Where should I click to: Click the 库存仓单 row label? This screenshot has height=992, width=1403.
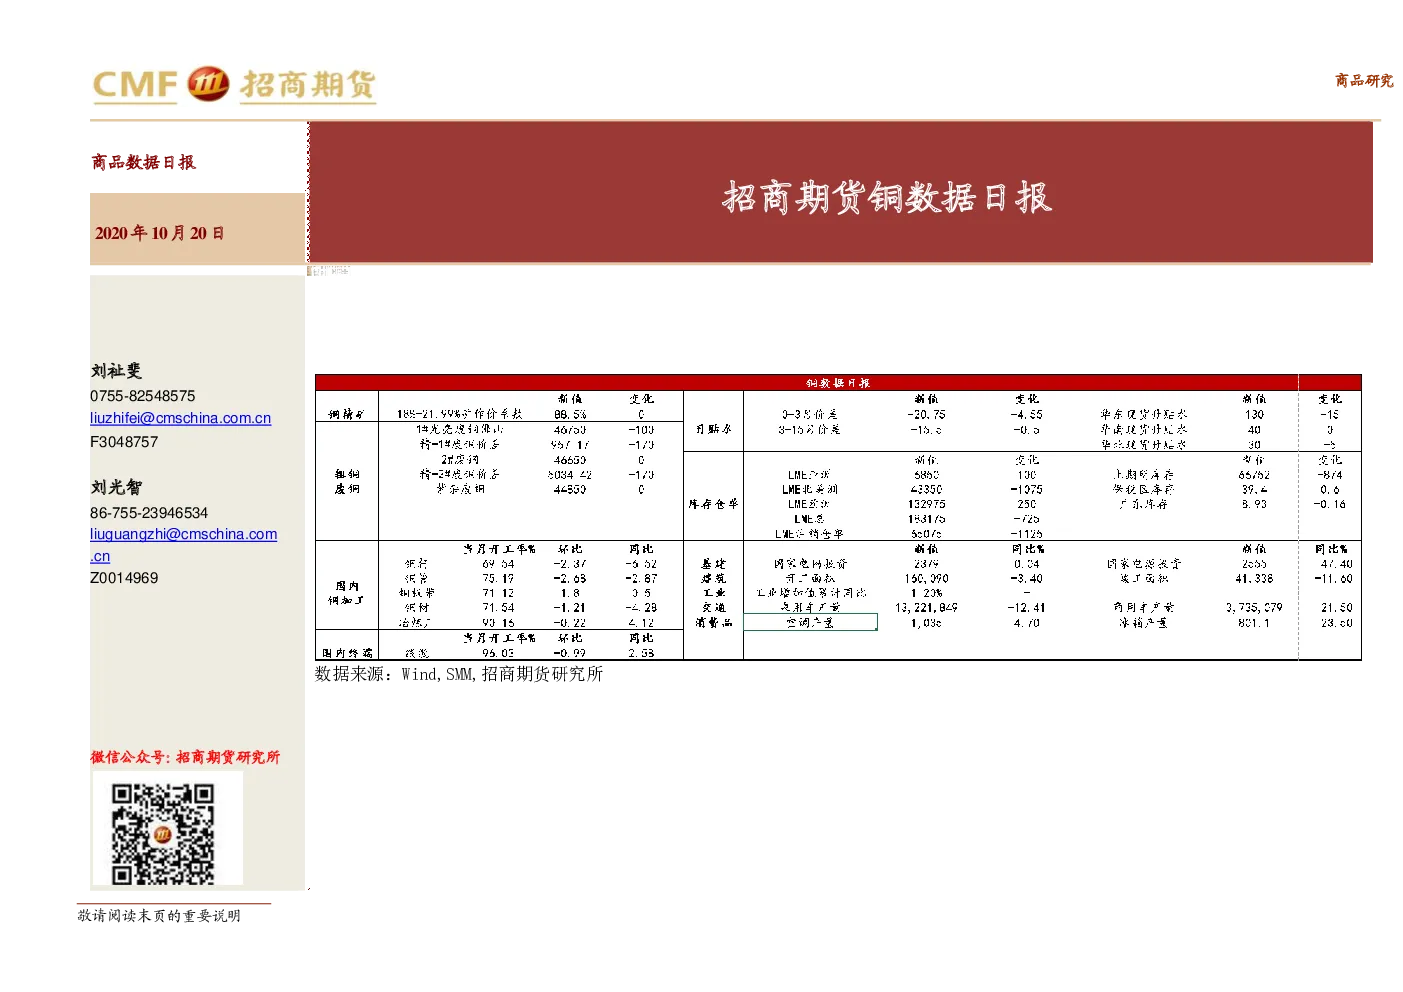click(x=713, y=504)
